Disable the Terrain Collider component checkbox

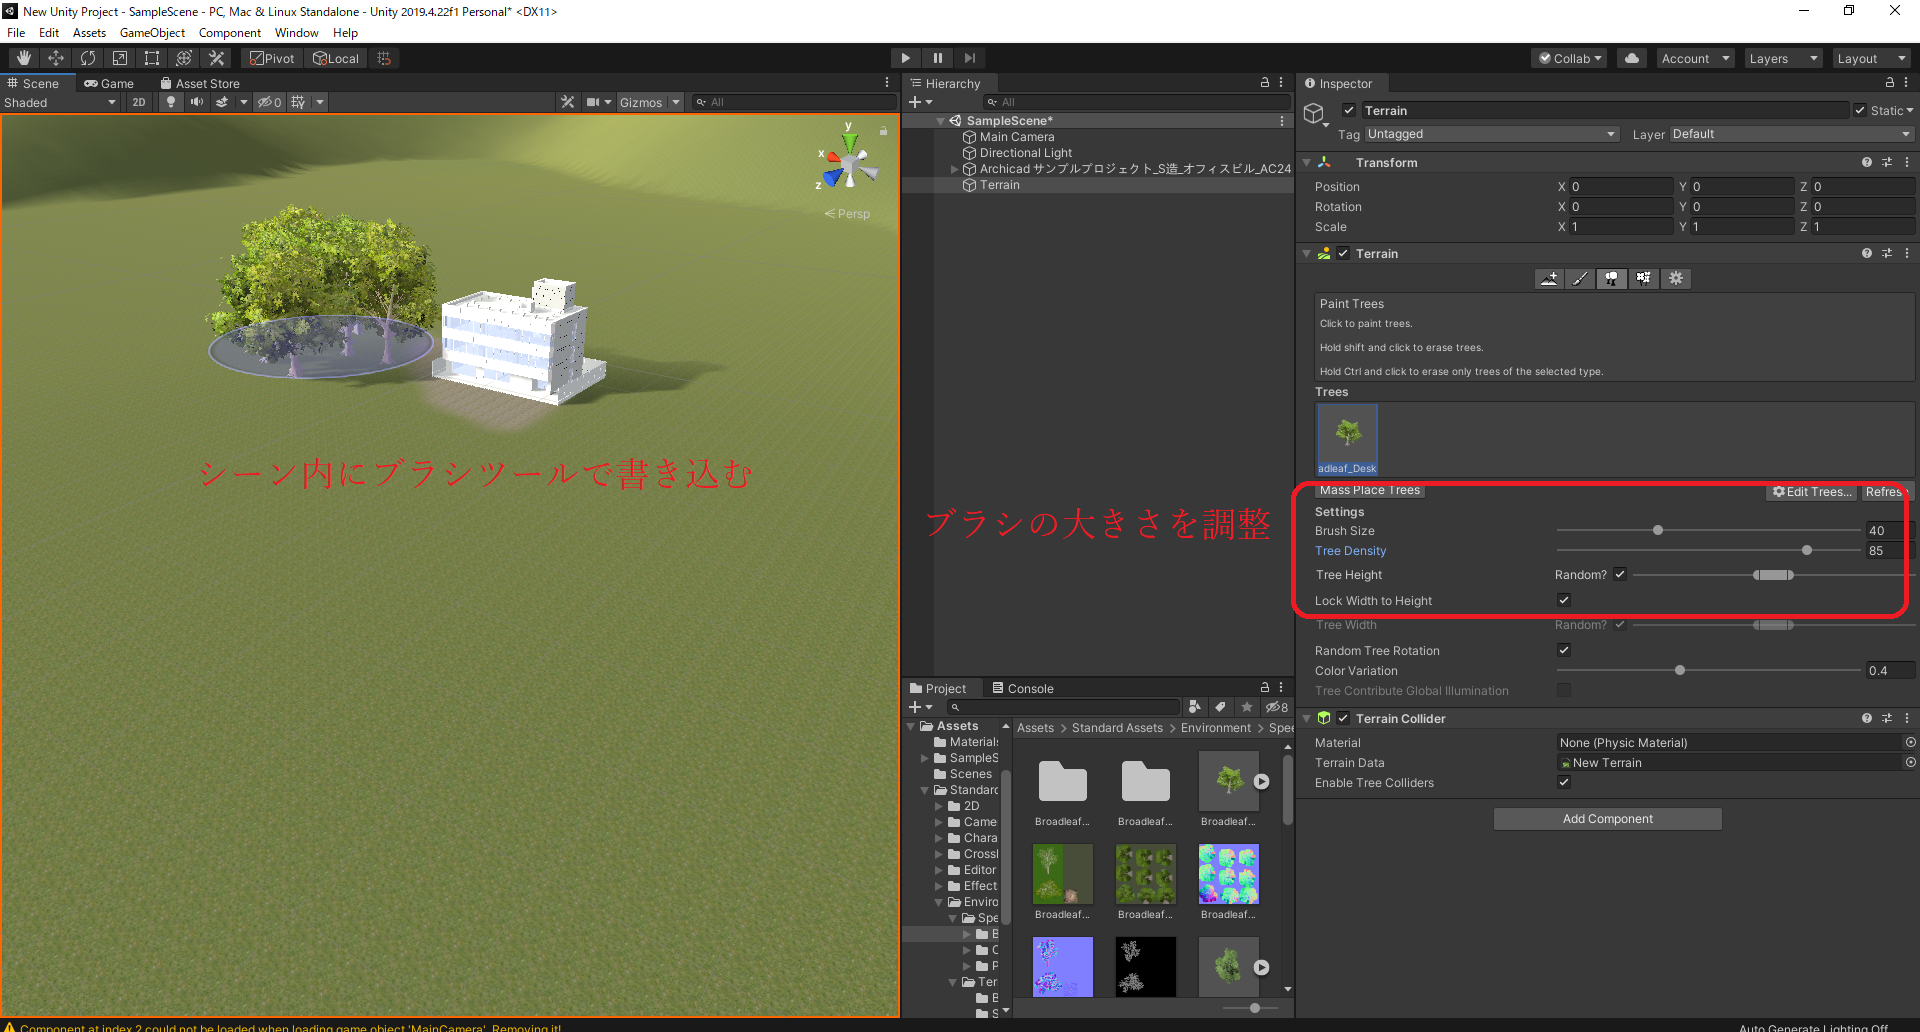pos(1343,718)
